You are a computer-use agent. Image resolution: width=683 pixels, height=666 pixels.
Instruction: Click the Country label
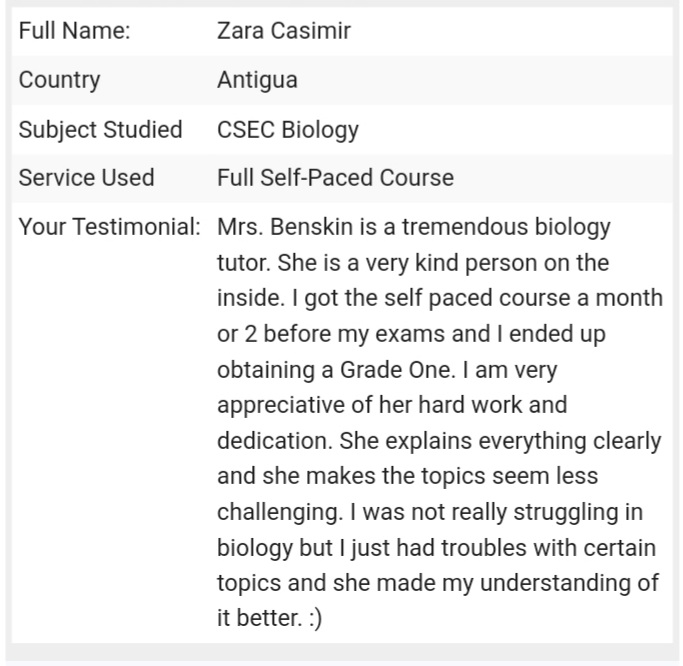pos(59,80)
